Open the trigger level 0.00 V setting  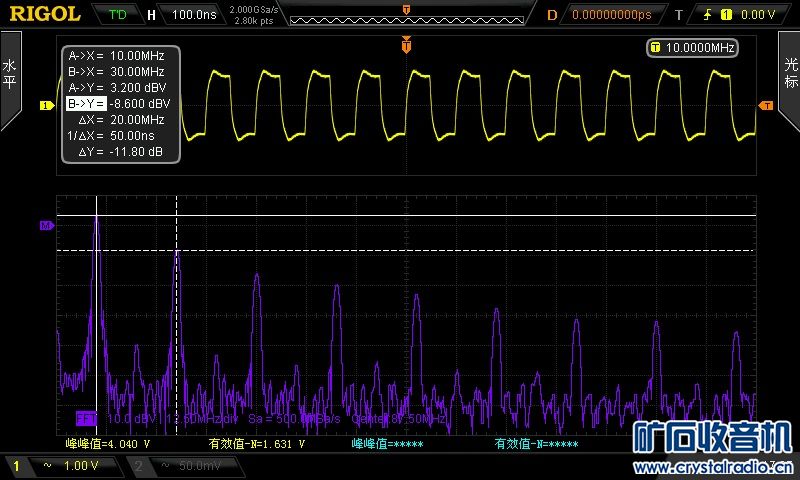(758, 15)
